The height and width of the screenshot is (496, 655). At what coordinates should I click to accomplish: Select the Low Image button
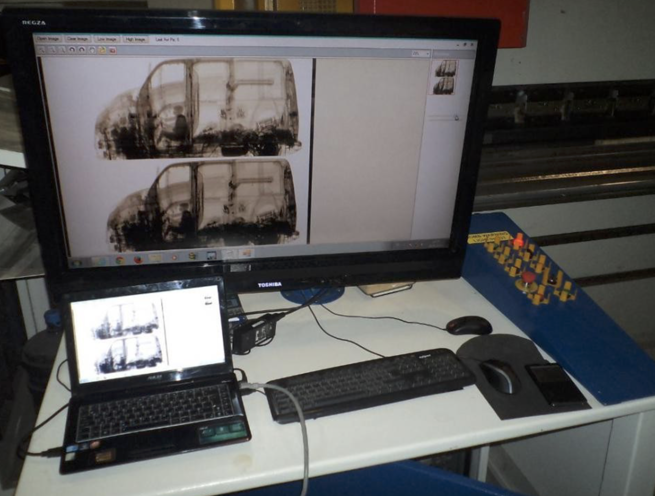tap(107, 39)
